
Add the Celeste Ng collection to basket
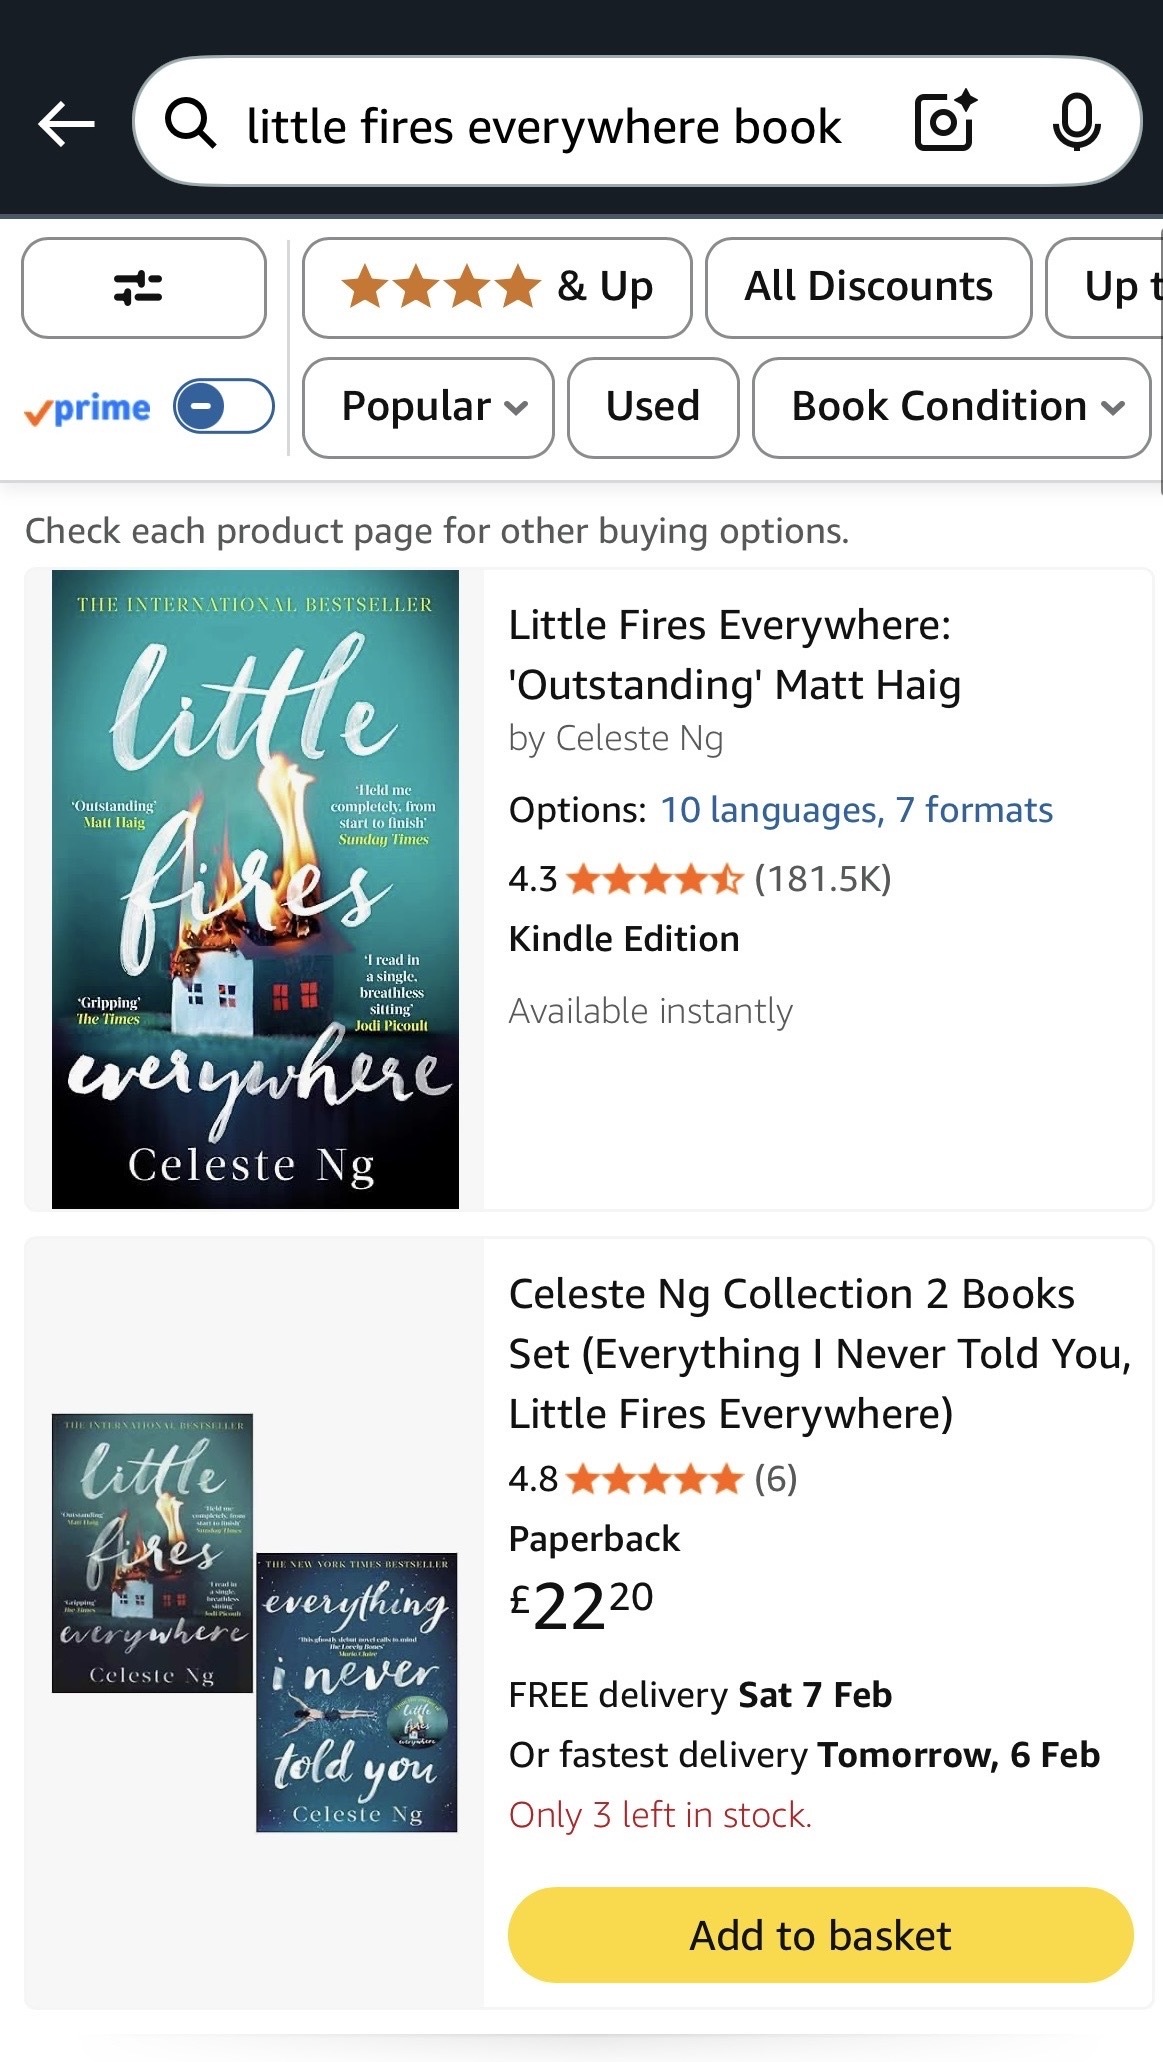click(x=819, y=1936)
